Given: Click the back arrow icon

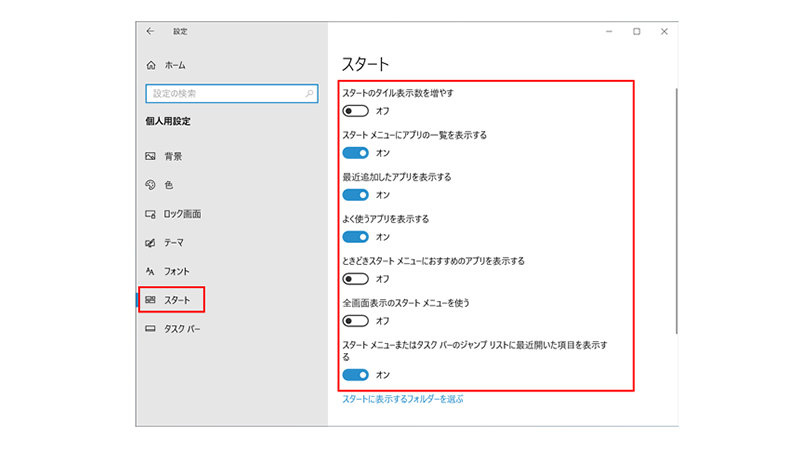Looking at the screenshot, I should 150,31.
